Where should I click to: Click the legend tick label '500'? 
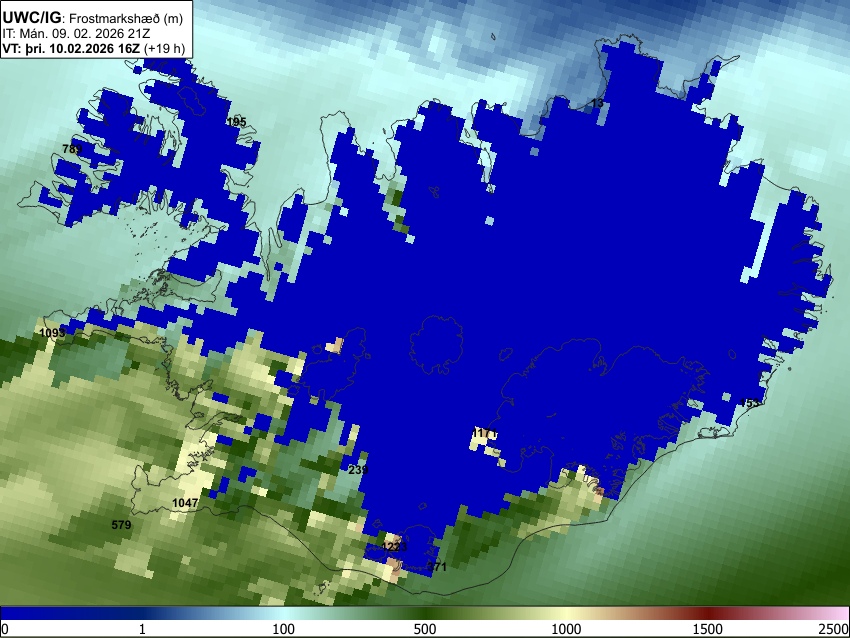point(424,629)
